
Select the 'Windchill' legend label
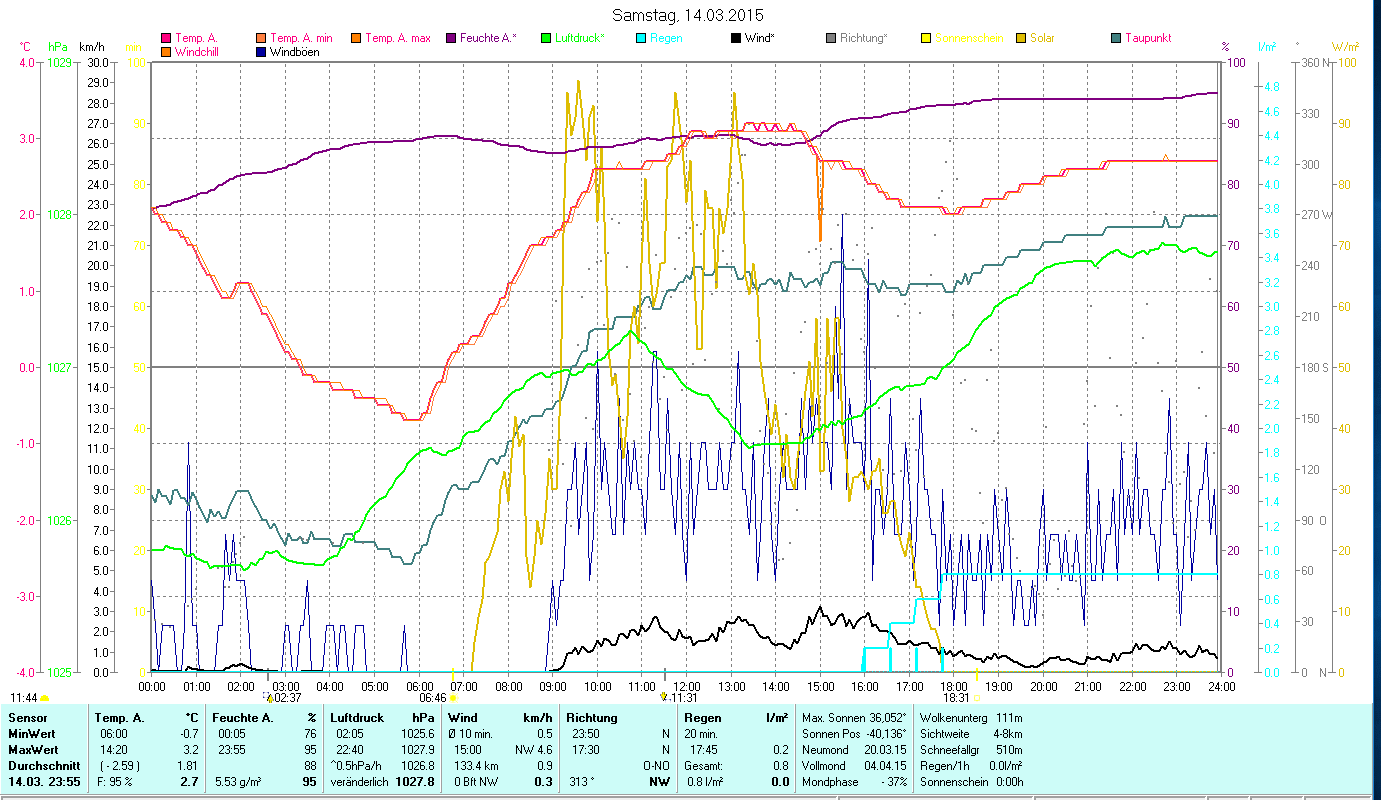click(199, 52)
